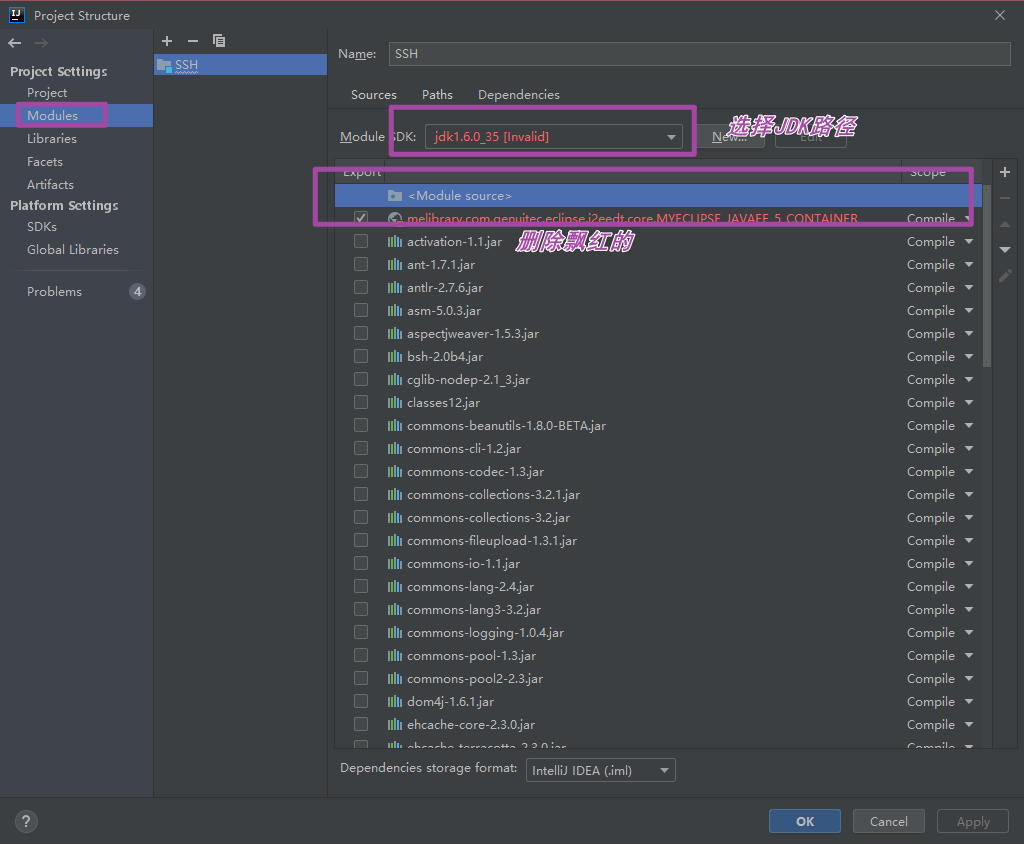Click library icon of ant-1.7.1.jar
This screenshot has width=1024, height=844.
[394, 265]
